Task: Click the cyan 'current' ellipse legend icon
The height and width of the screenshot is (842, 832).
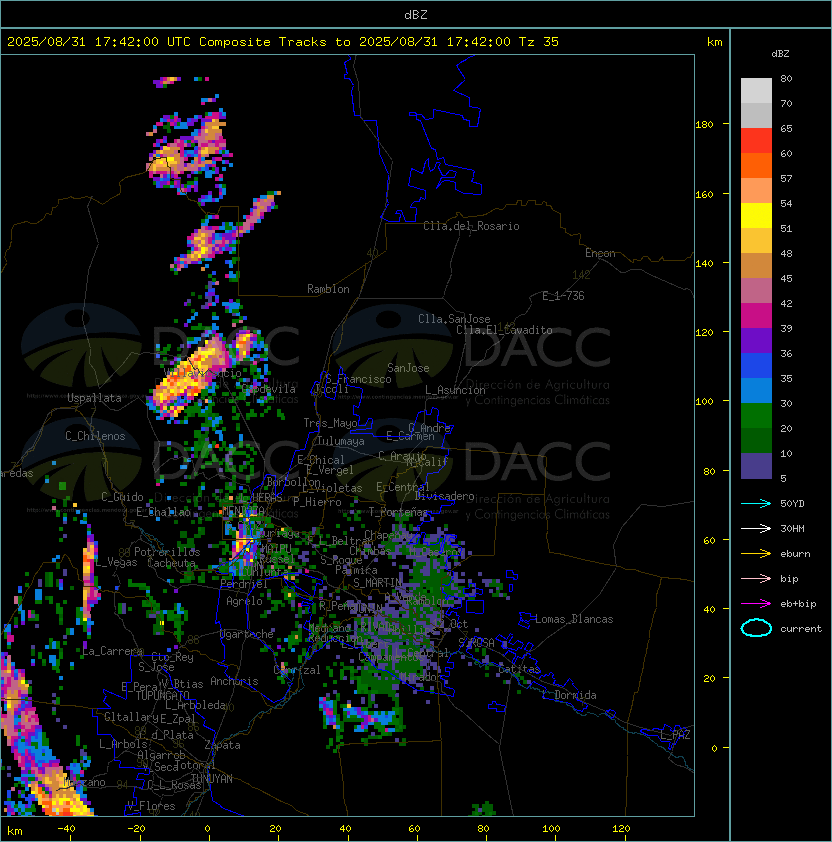Action: point(756,628)
